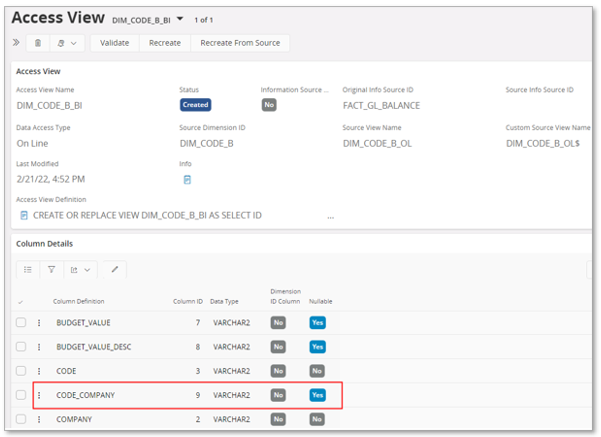Viewport: 601px width, 437px height.
Task: Tick the checkbox for CODE_COMPANY row
Action: 21,395
